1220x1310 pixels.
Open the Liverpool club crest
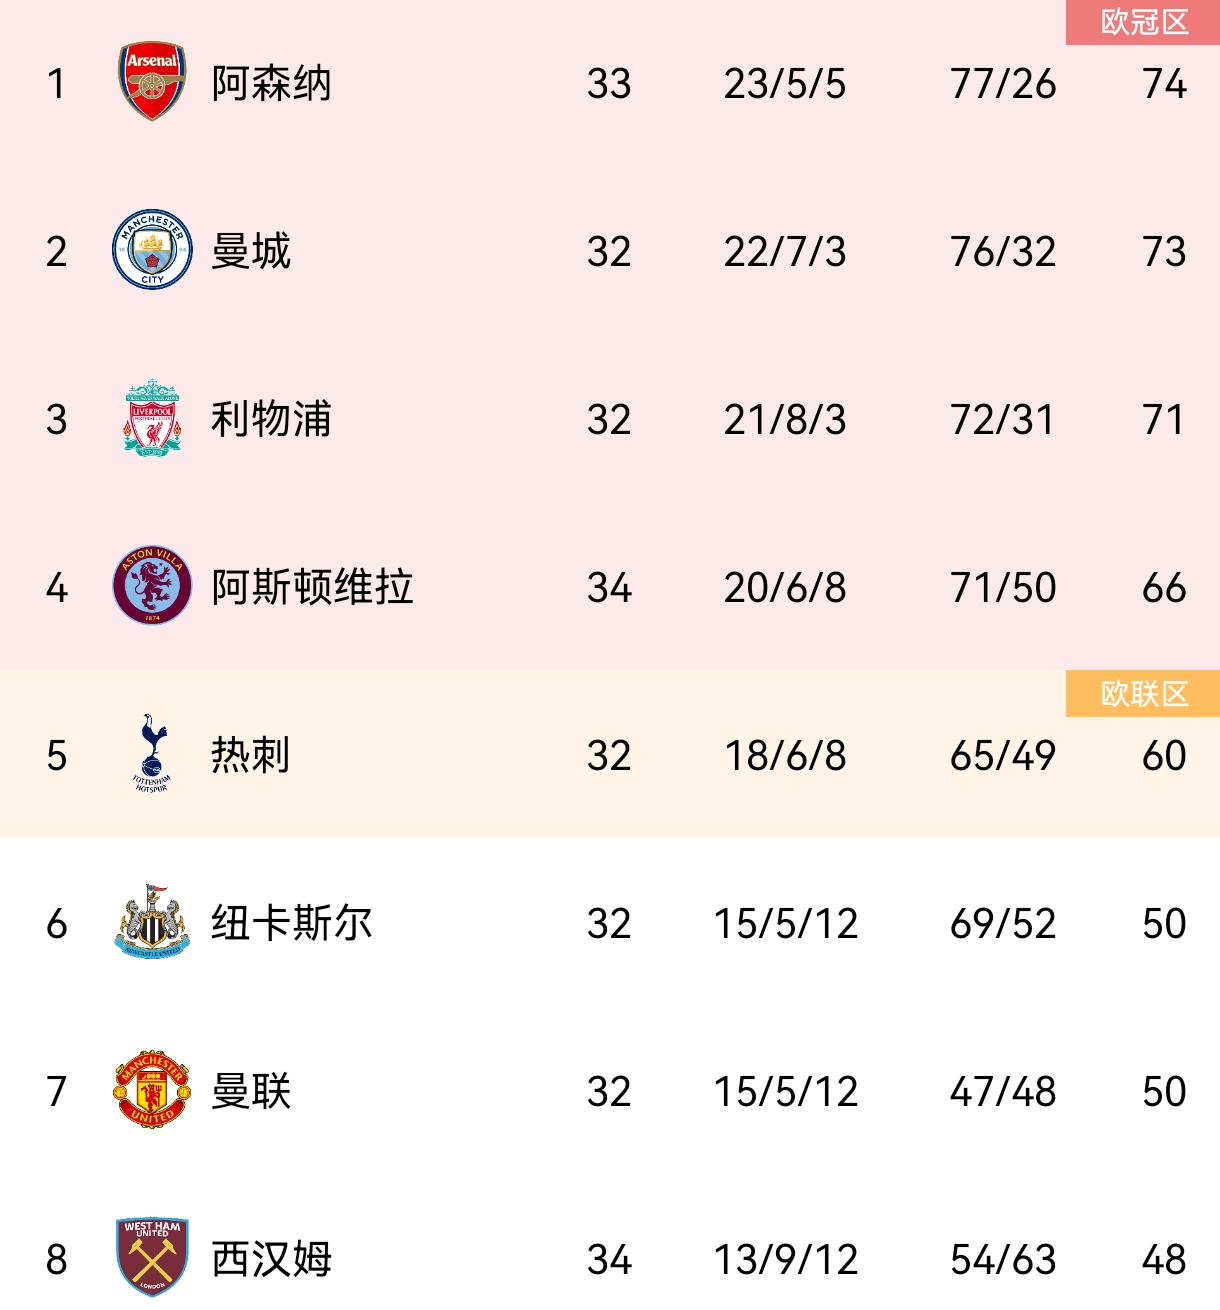(152, 418)
